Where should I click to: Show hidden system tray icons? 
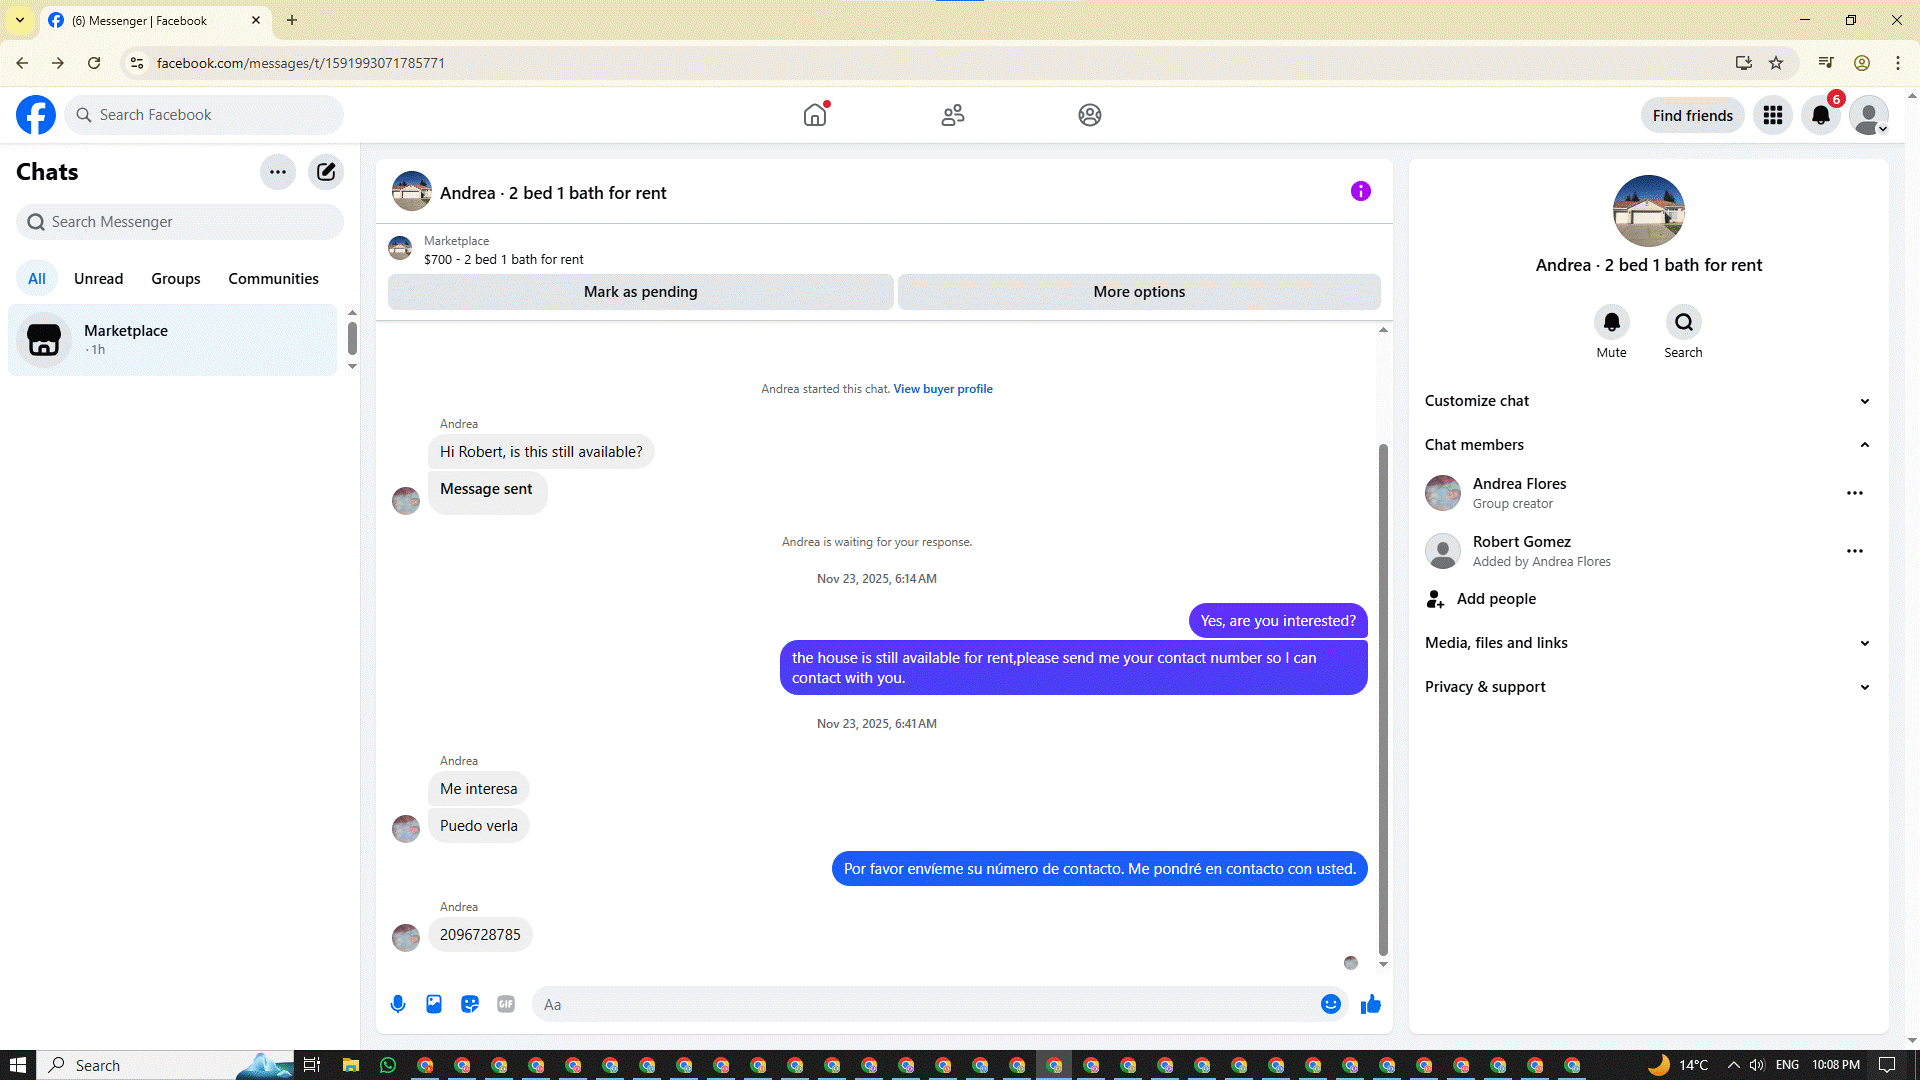pos(1733,1065)
